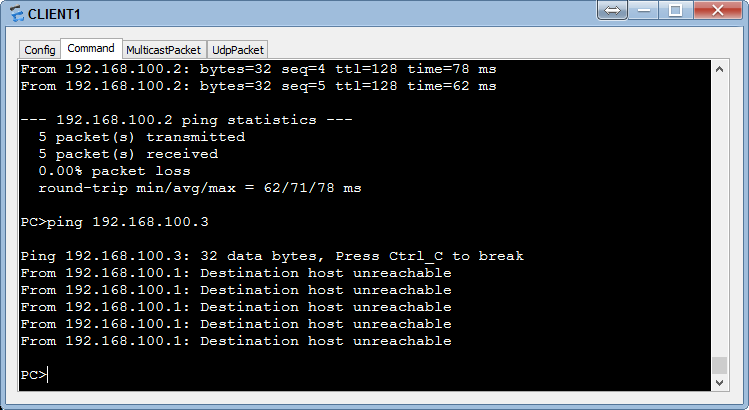Click the CLIENT1 application icon in title bar
This screenshot has height=410, width=749.
pos(17,14)
